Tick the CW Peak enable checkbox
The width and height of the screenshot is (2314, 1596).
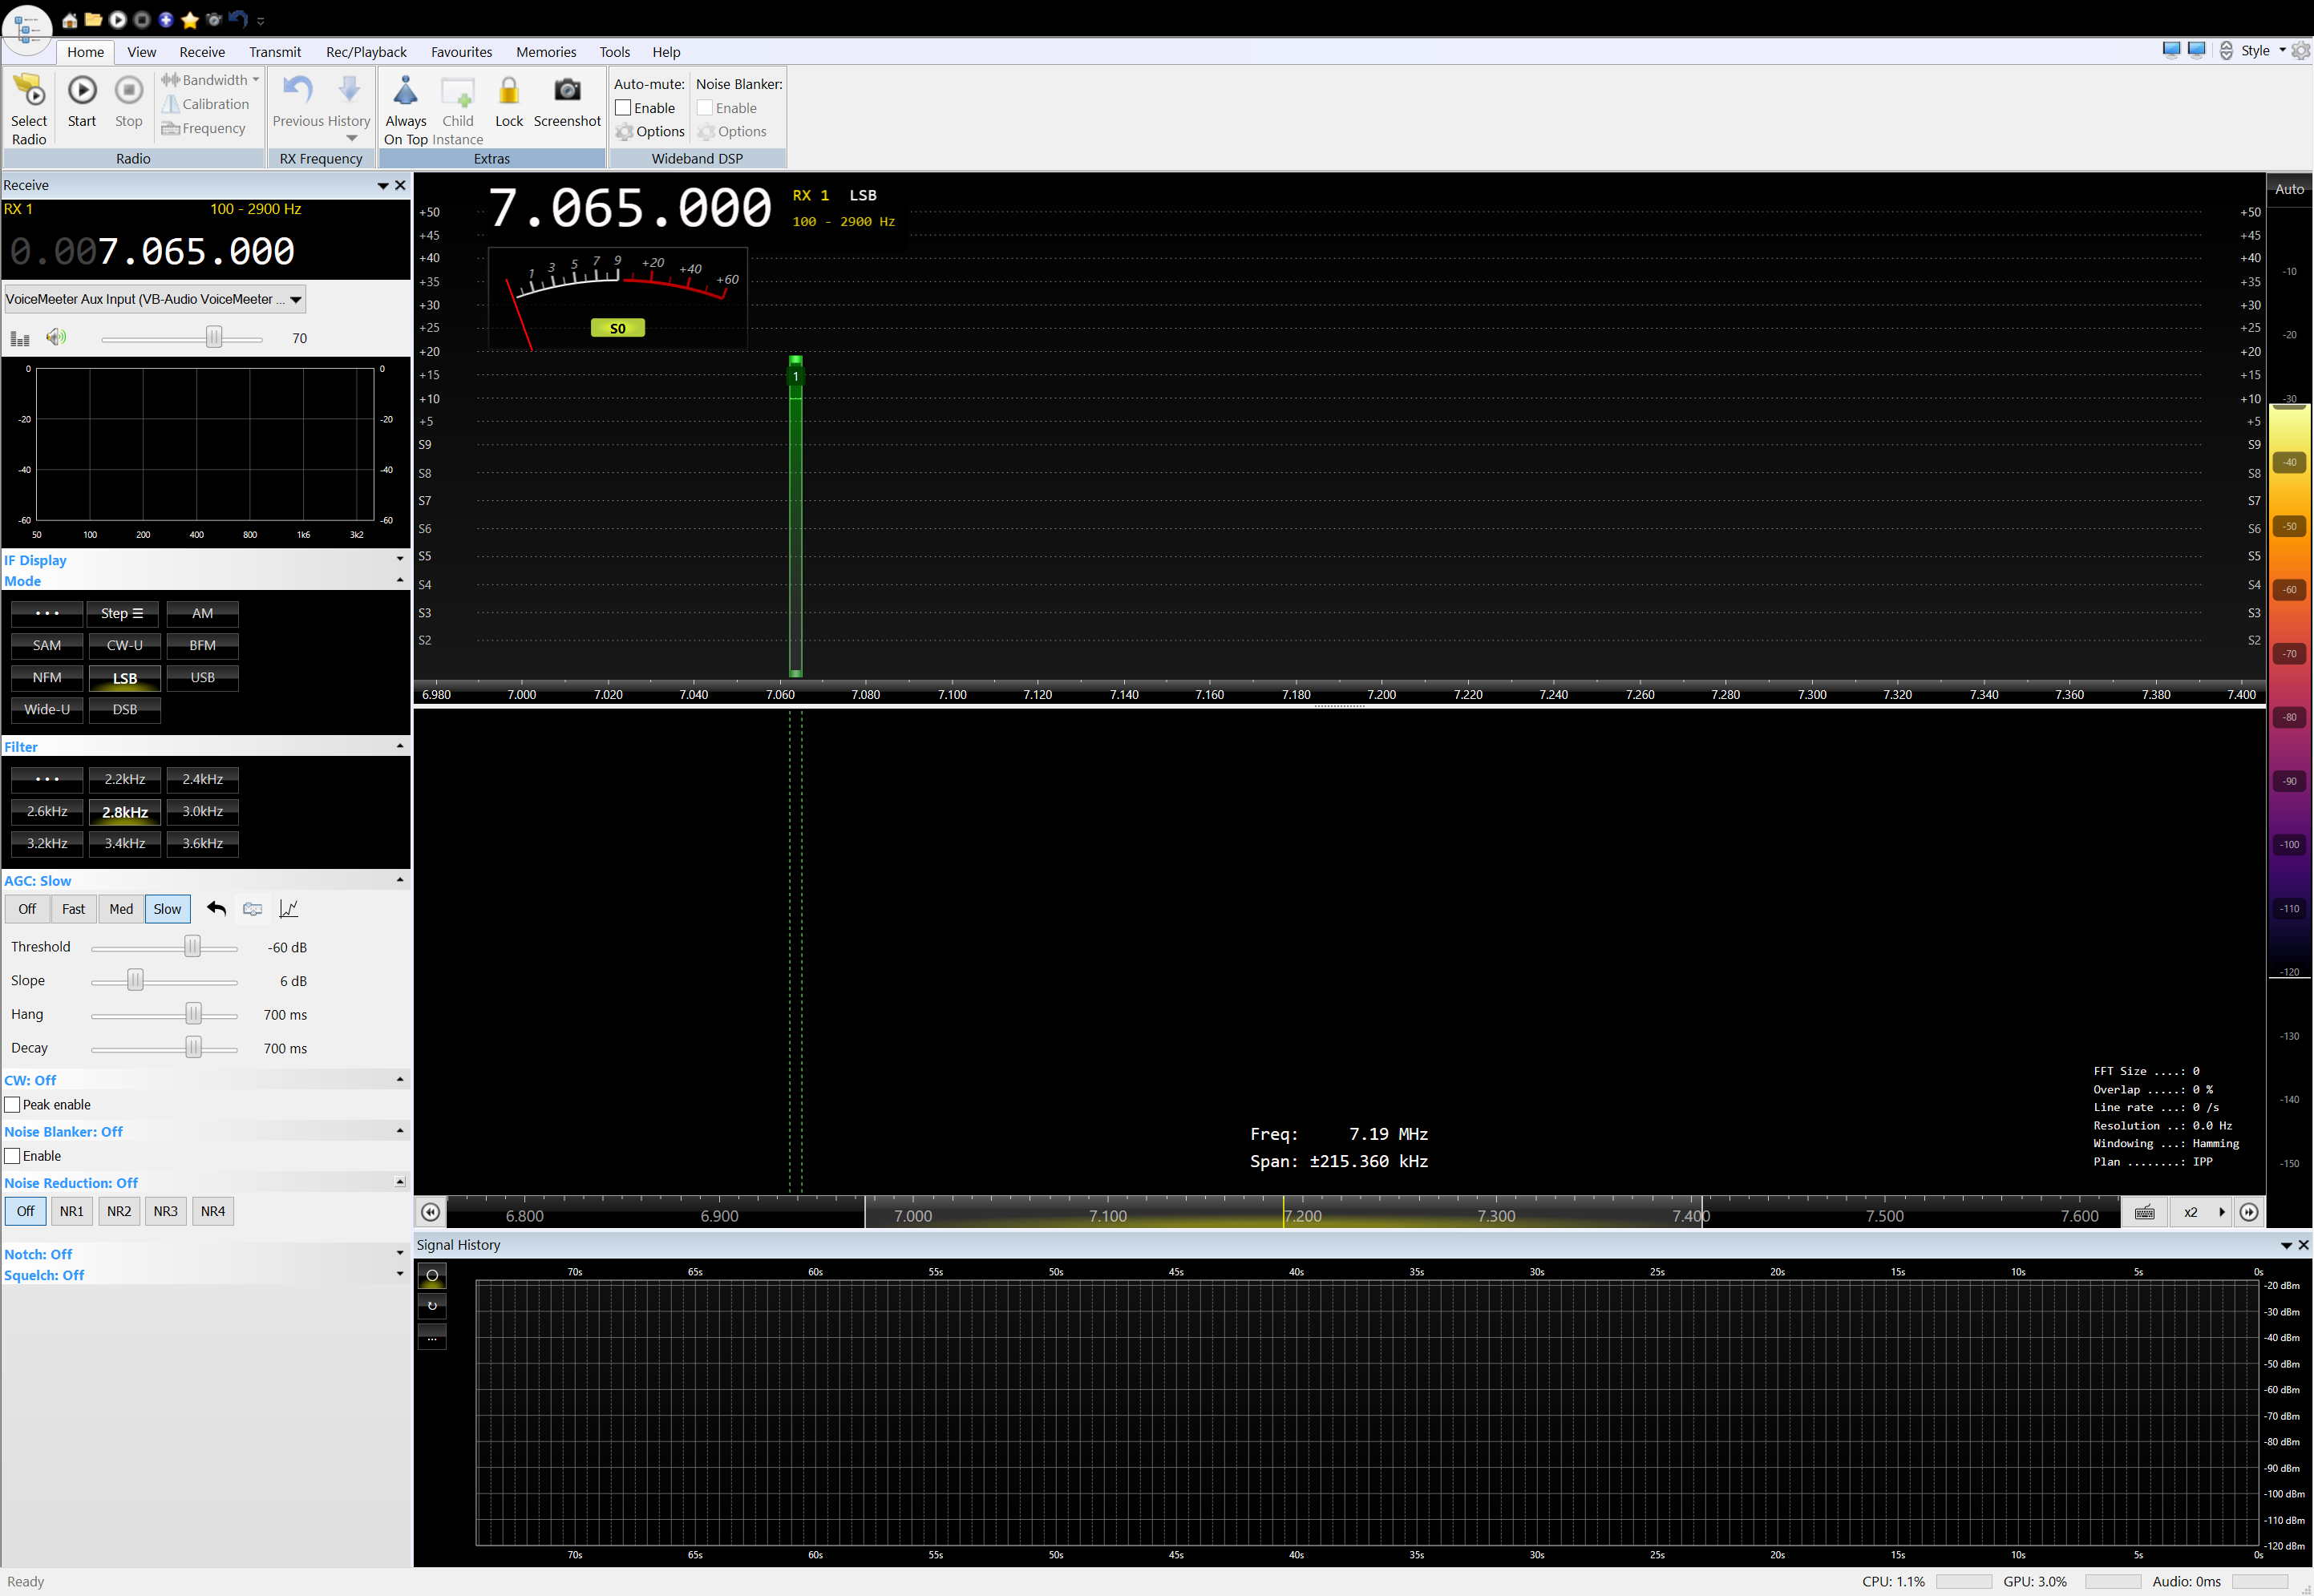click(13, 1105)
